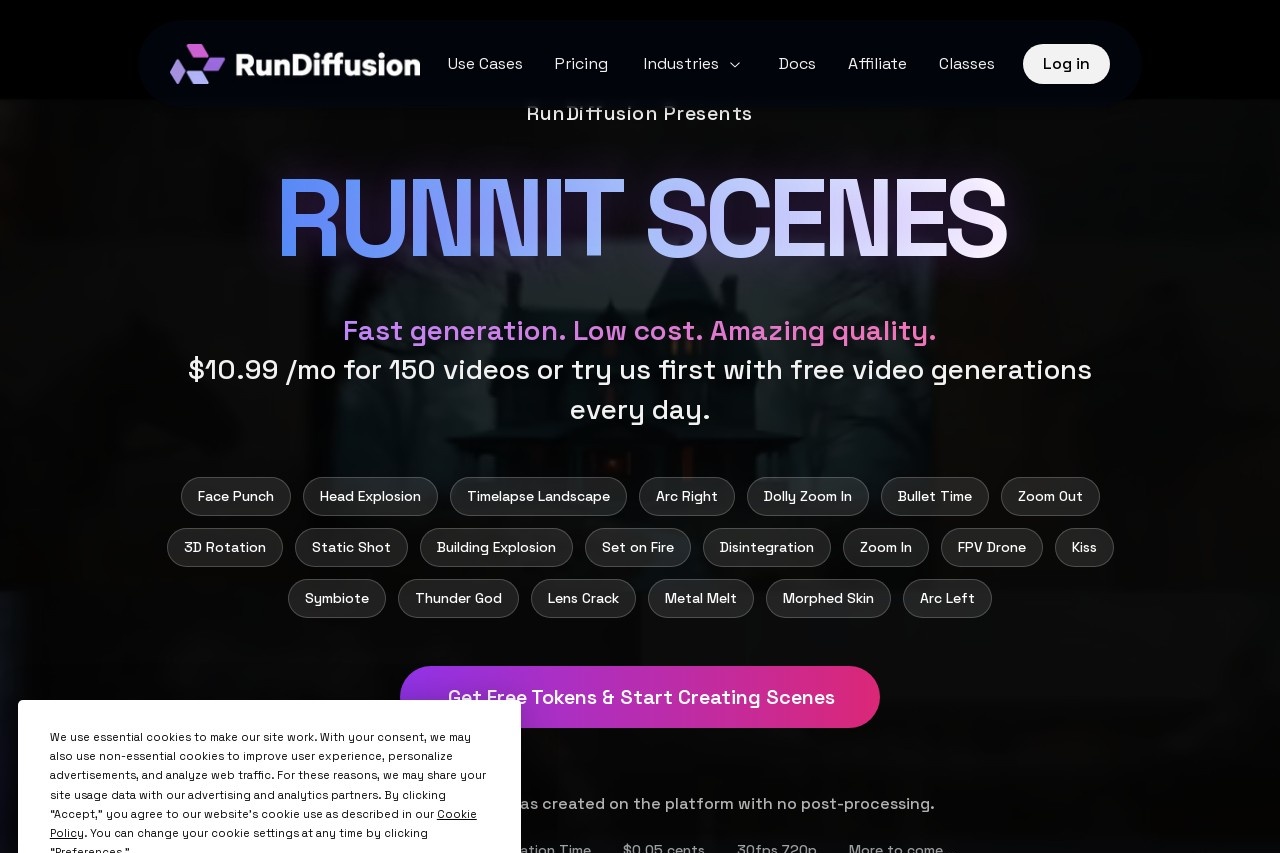
Task: Click the RunDiffusion logo icon
Action: pyautogui.click(x=197, y=64)
